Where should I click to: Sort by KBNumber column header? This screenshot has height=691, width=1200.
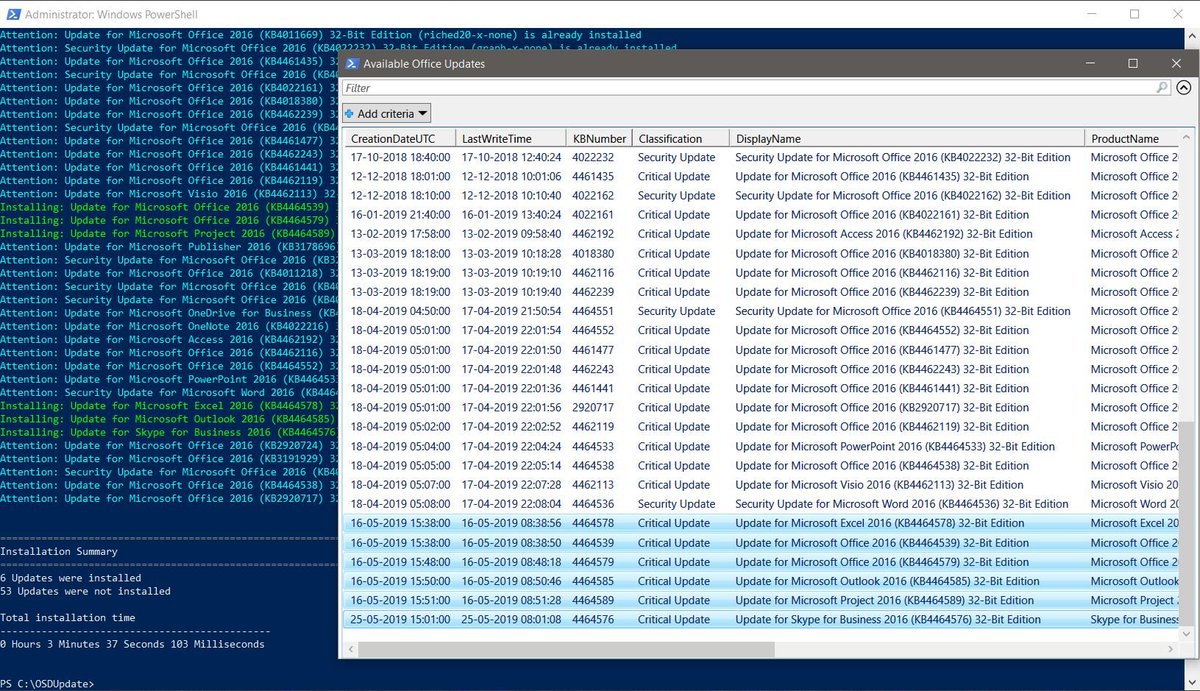pos(599,139)
